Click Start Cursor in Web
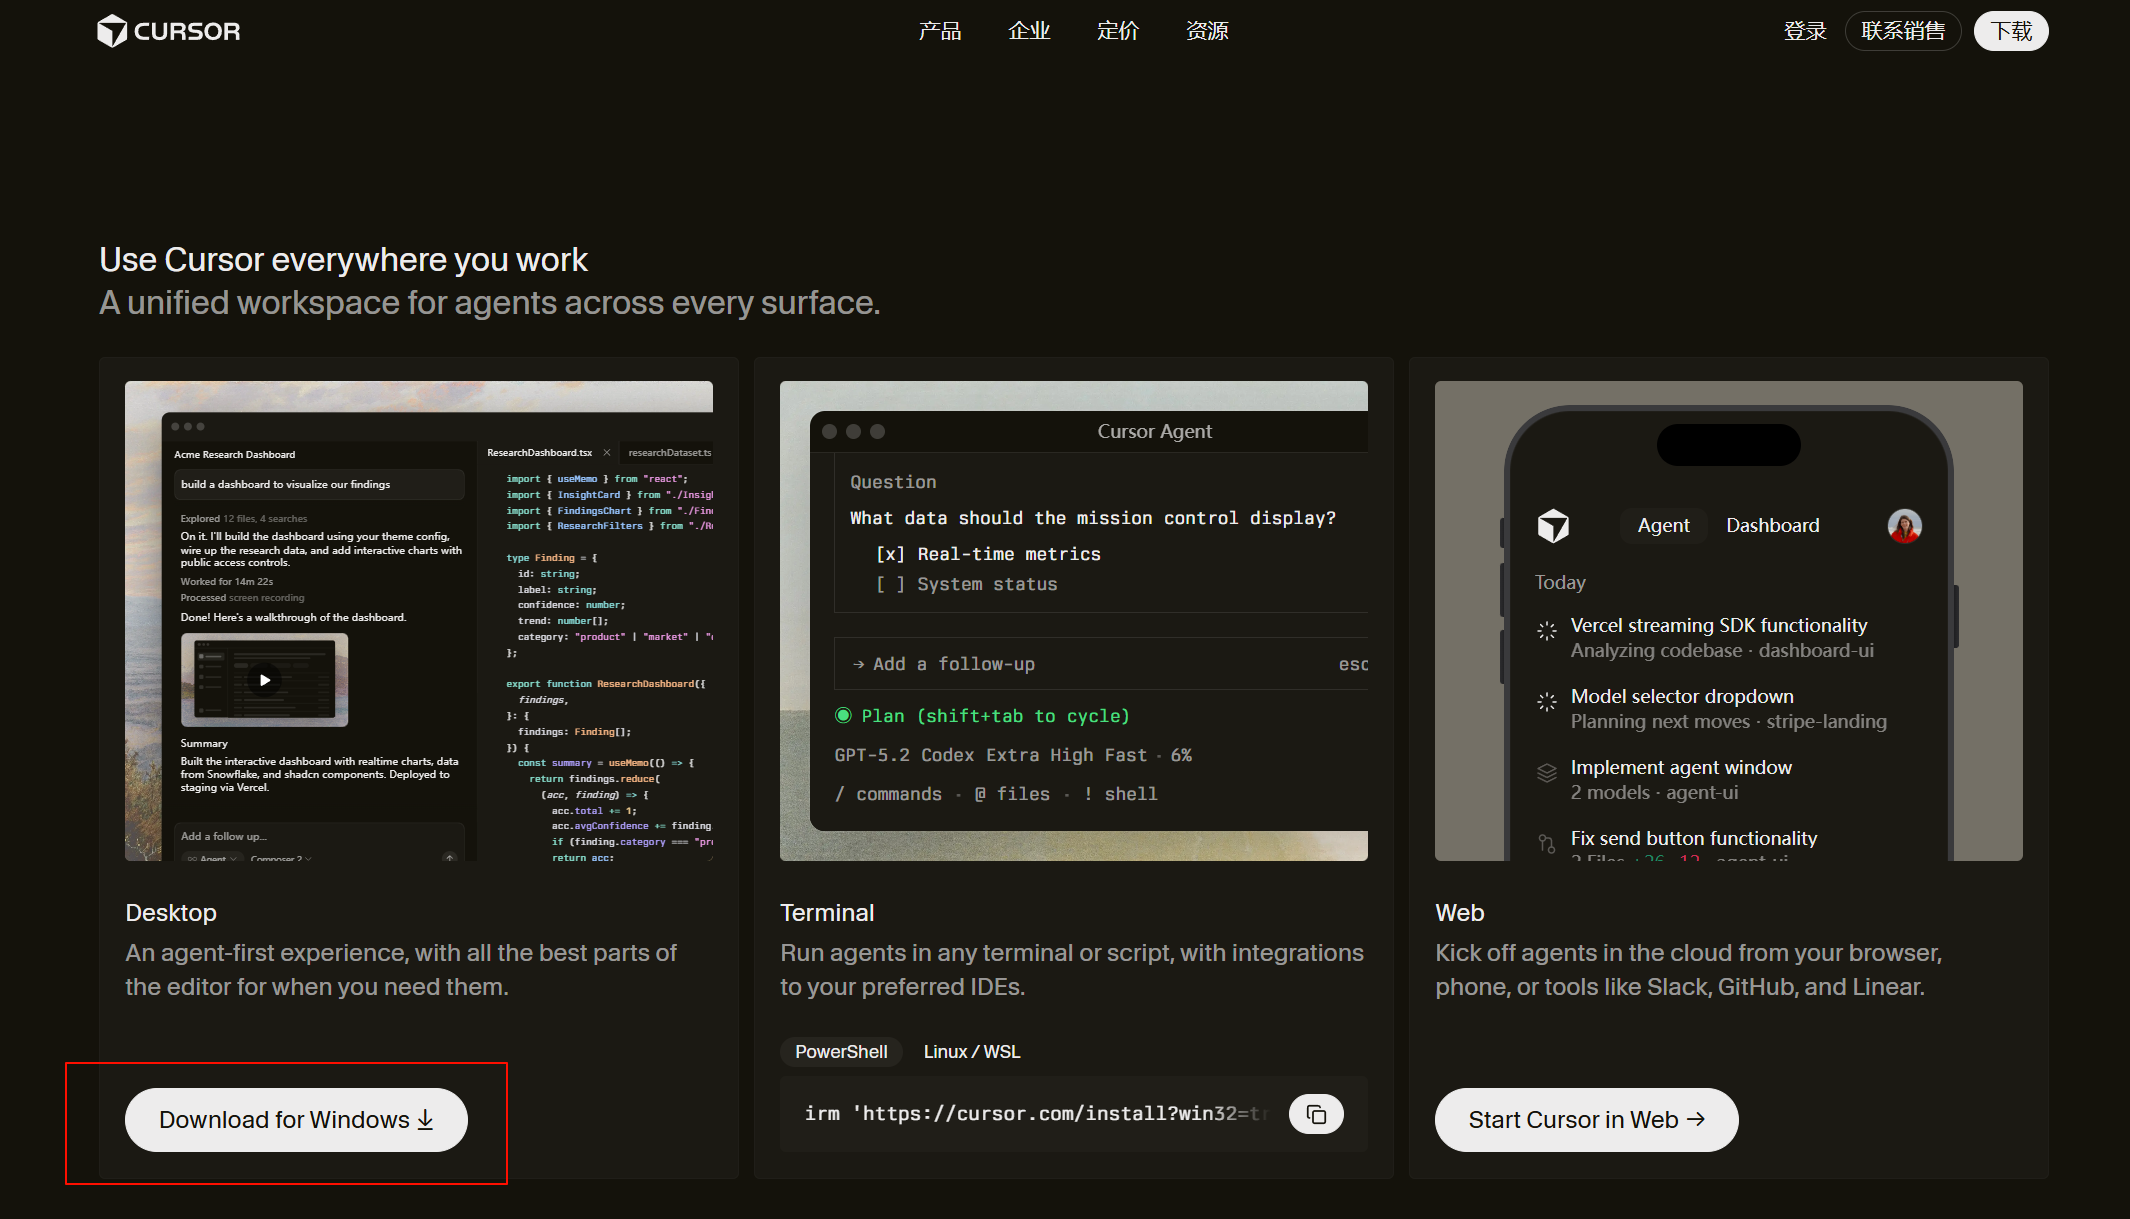This screenshot has width=2130, height=1219. (1586, 1120)
